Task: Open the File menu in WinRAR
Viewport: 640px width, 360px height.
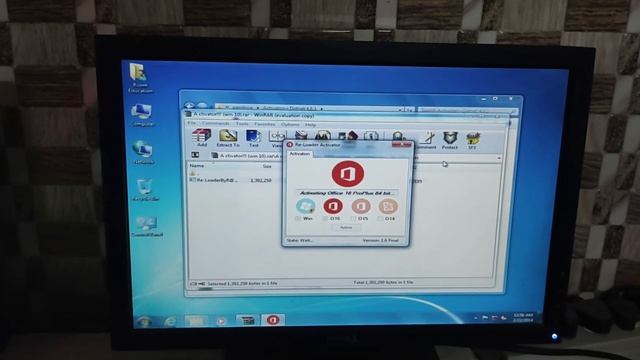Action: pyautogui.click(x=191, y=123)
